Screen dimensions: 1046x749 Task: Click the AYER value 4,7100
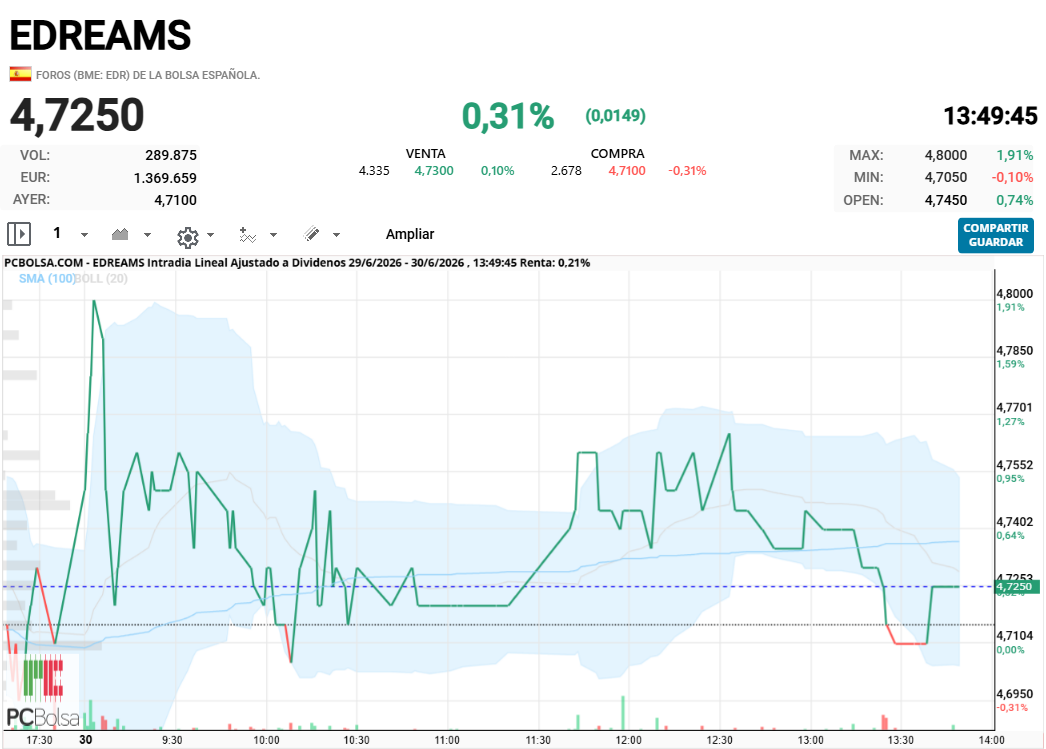[175, 200]
